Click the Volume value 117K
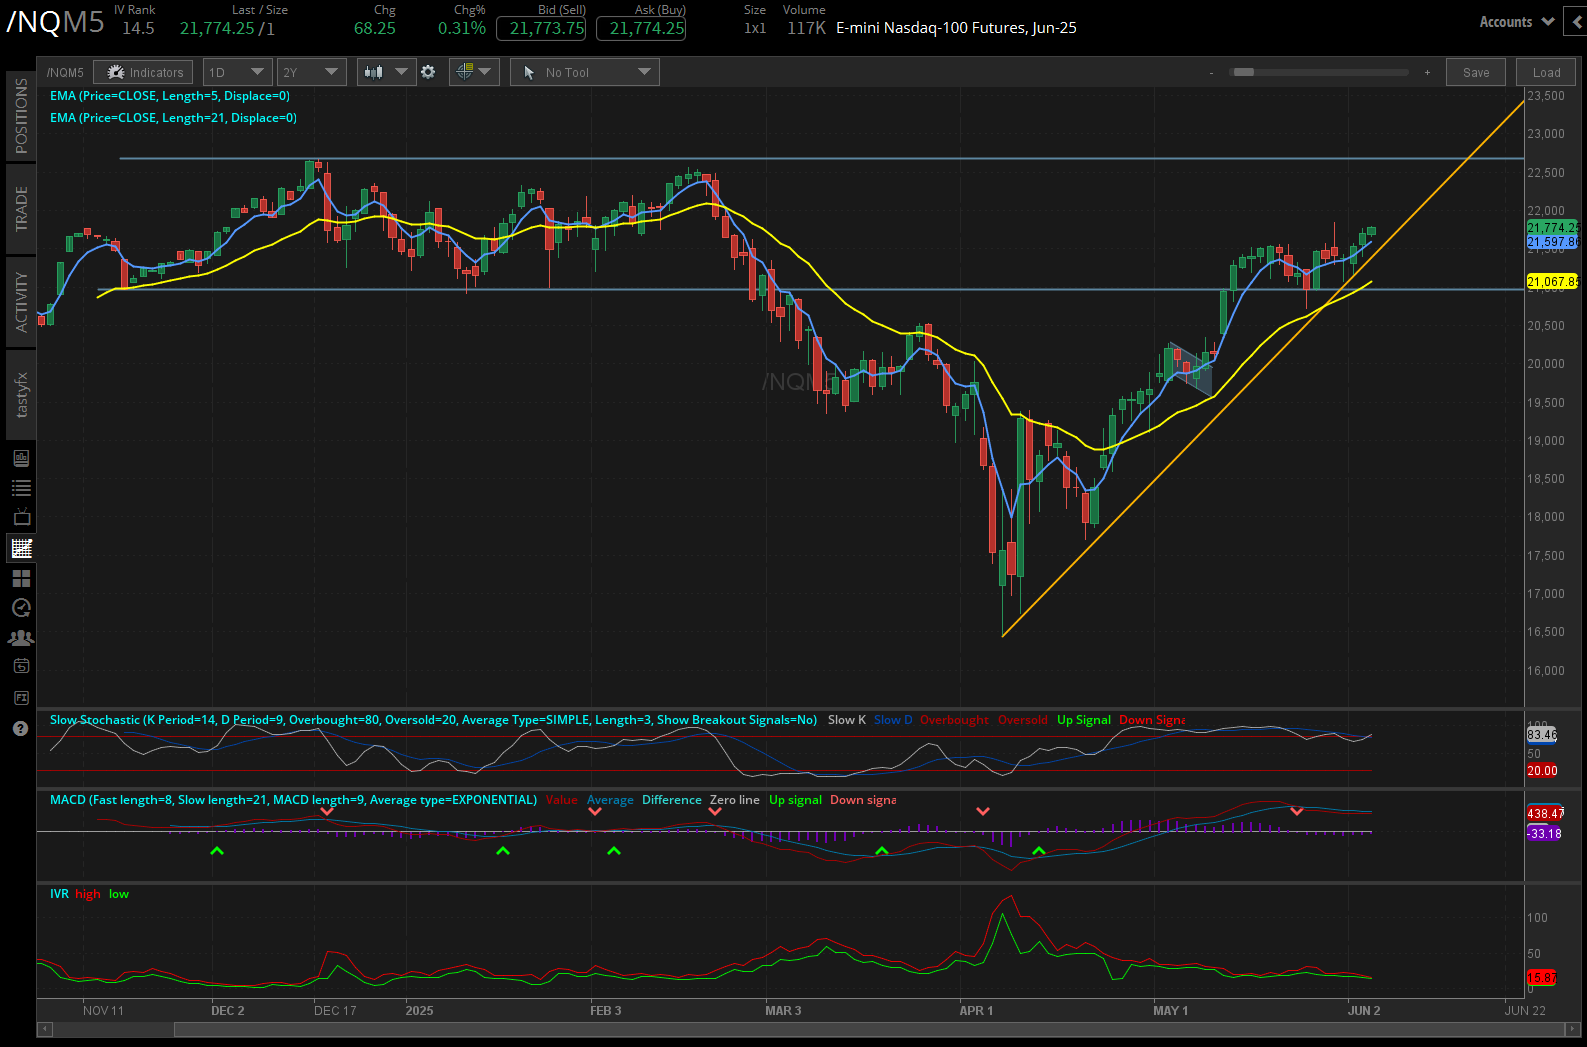This screenshot has width=1587, height=1047. coord(806,28)
